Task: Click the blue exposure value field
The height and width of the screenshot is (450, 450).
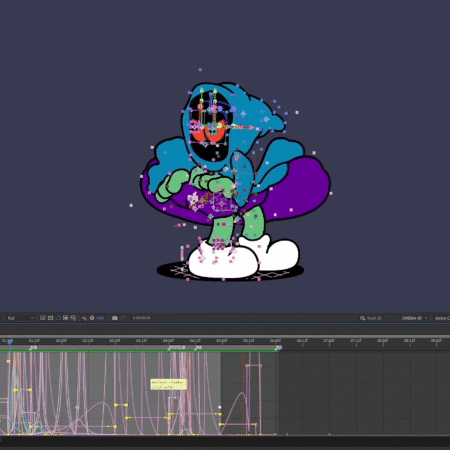Action: click(101, 318)
